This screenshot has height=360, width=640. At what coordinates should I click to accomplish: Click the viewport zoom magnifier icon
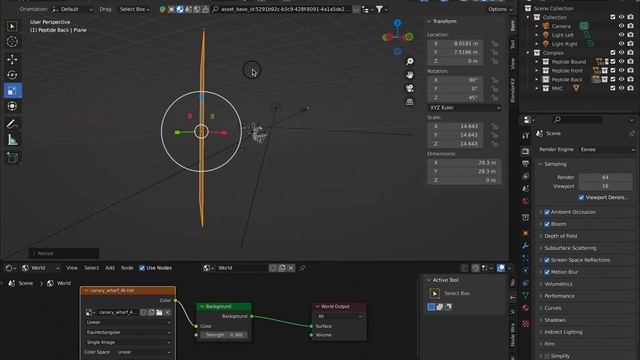(x=409, y=62)
